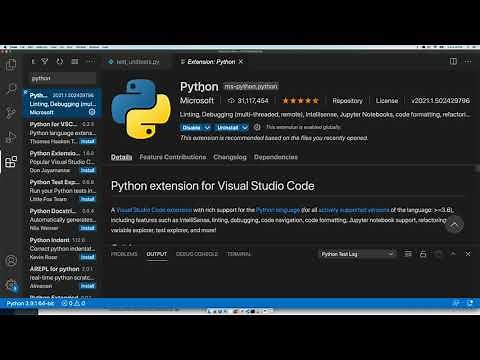This screenshot has height=360, width=480.
Task: Open the Changelog tab
Action: coord(230,157)
